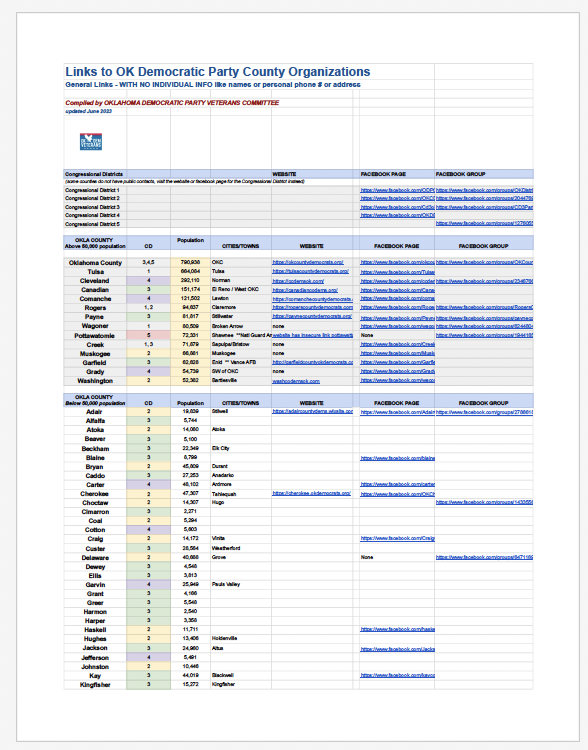Open Adair county website link

point(312,411)
